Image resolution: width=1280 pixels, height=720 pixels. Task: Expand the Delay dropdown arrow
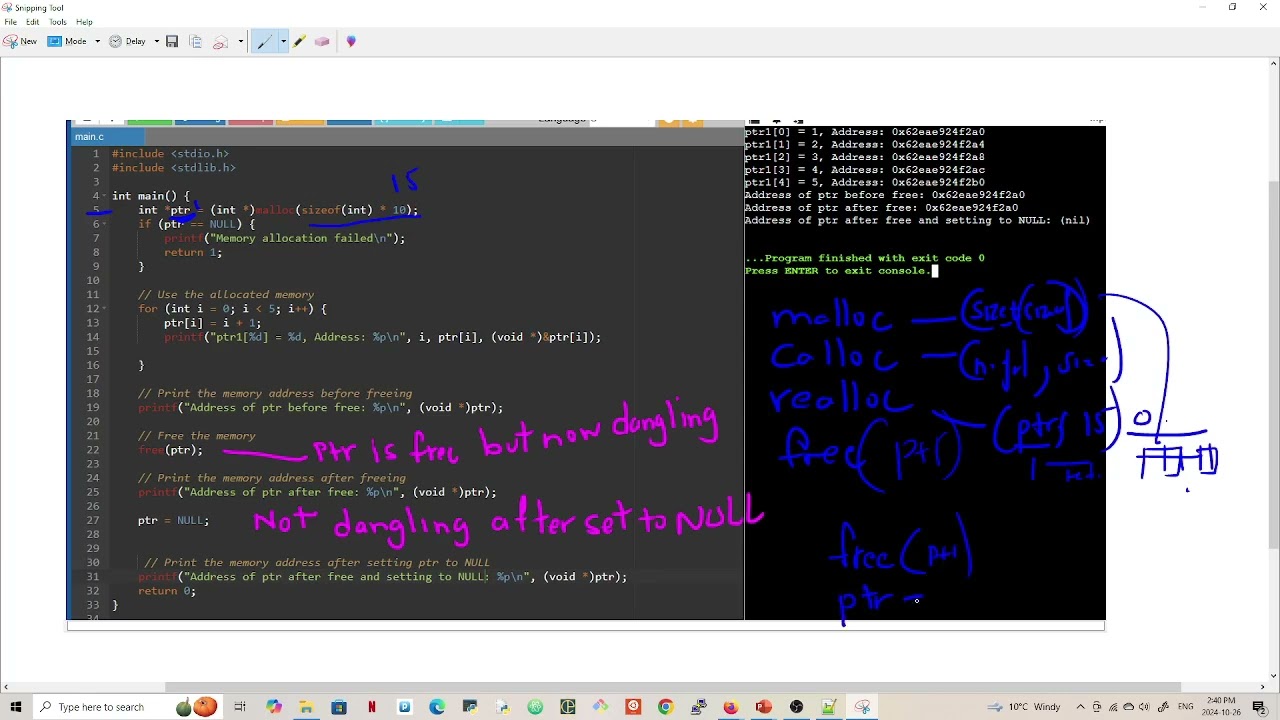(x=156, y=41)
